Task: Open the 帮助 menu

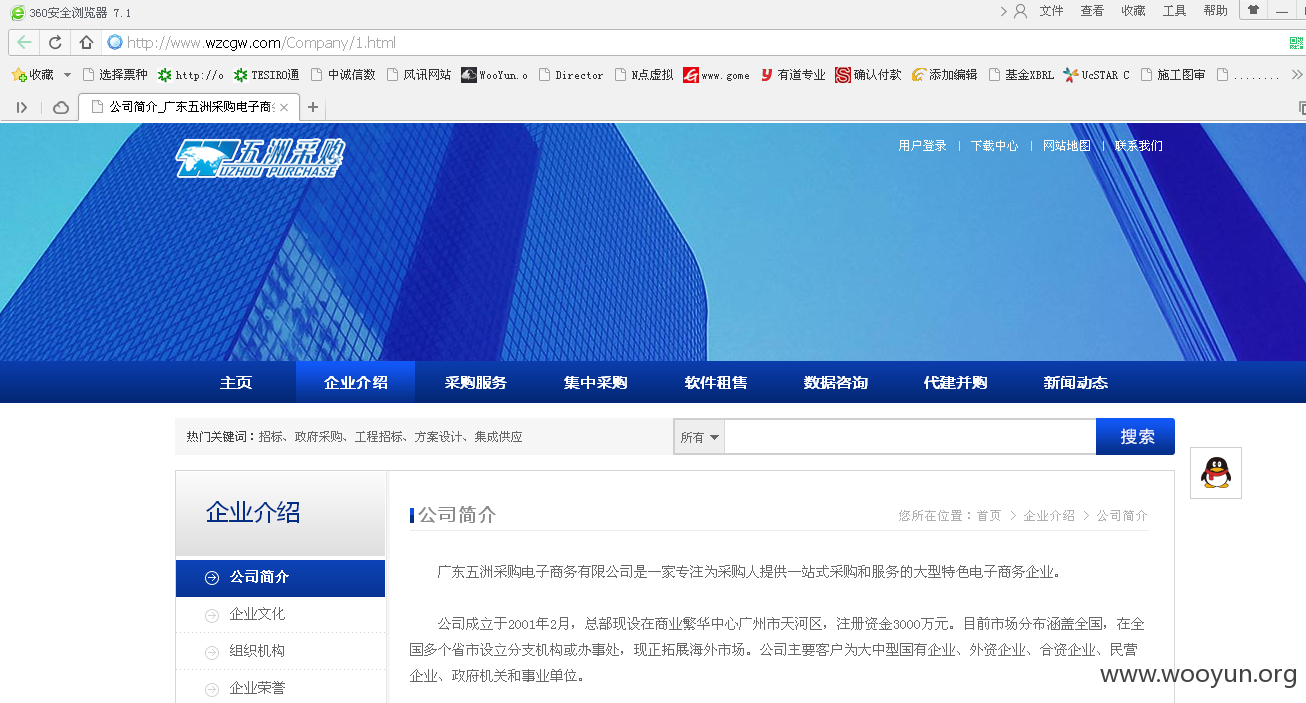Action: point(1215,11)
